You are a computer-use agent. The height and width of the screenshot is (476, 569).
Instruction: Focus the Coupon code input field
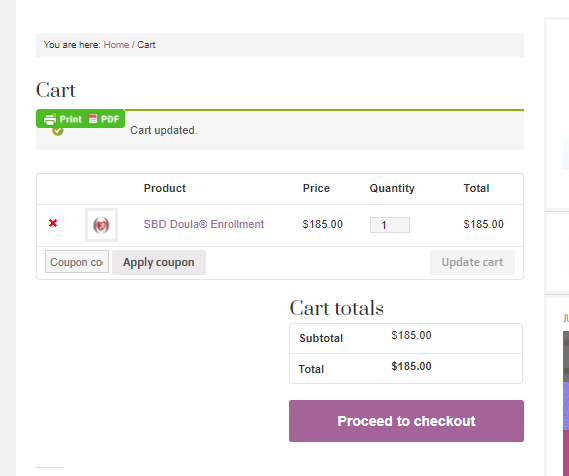(77, 262)
